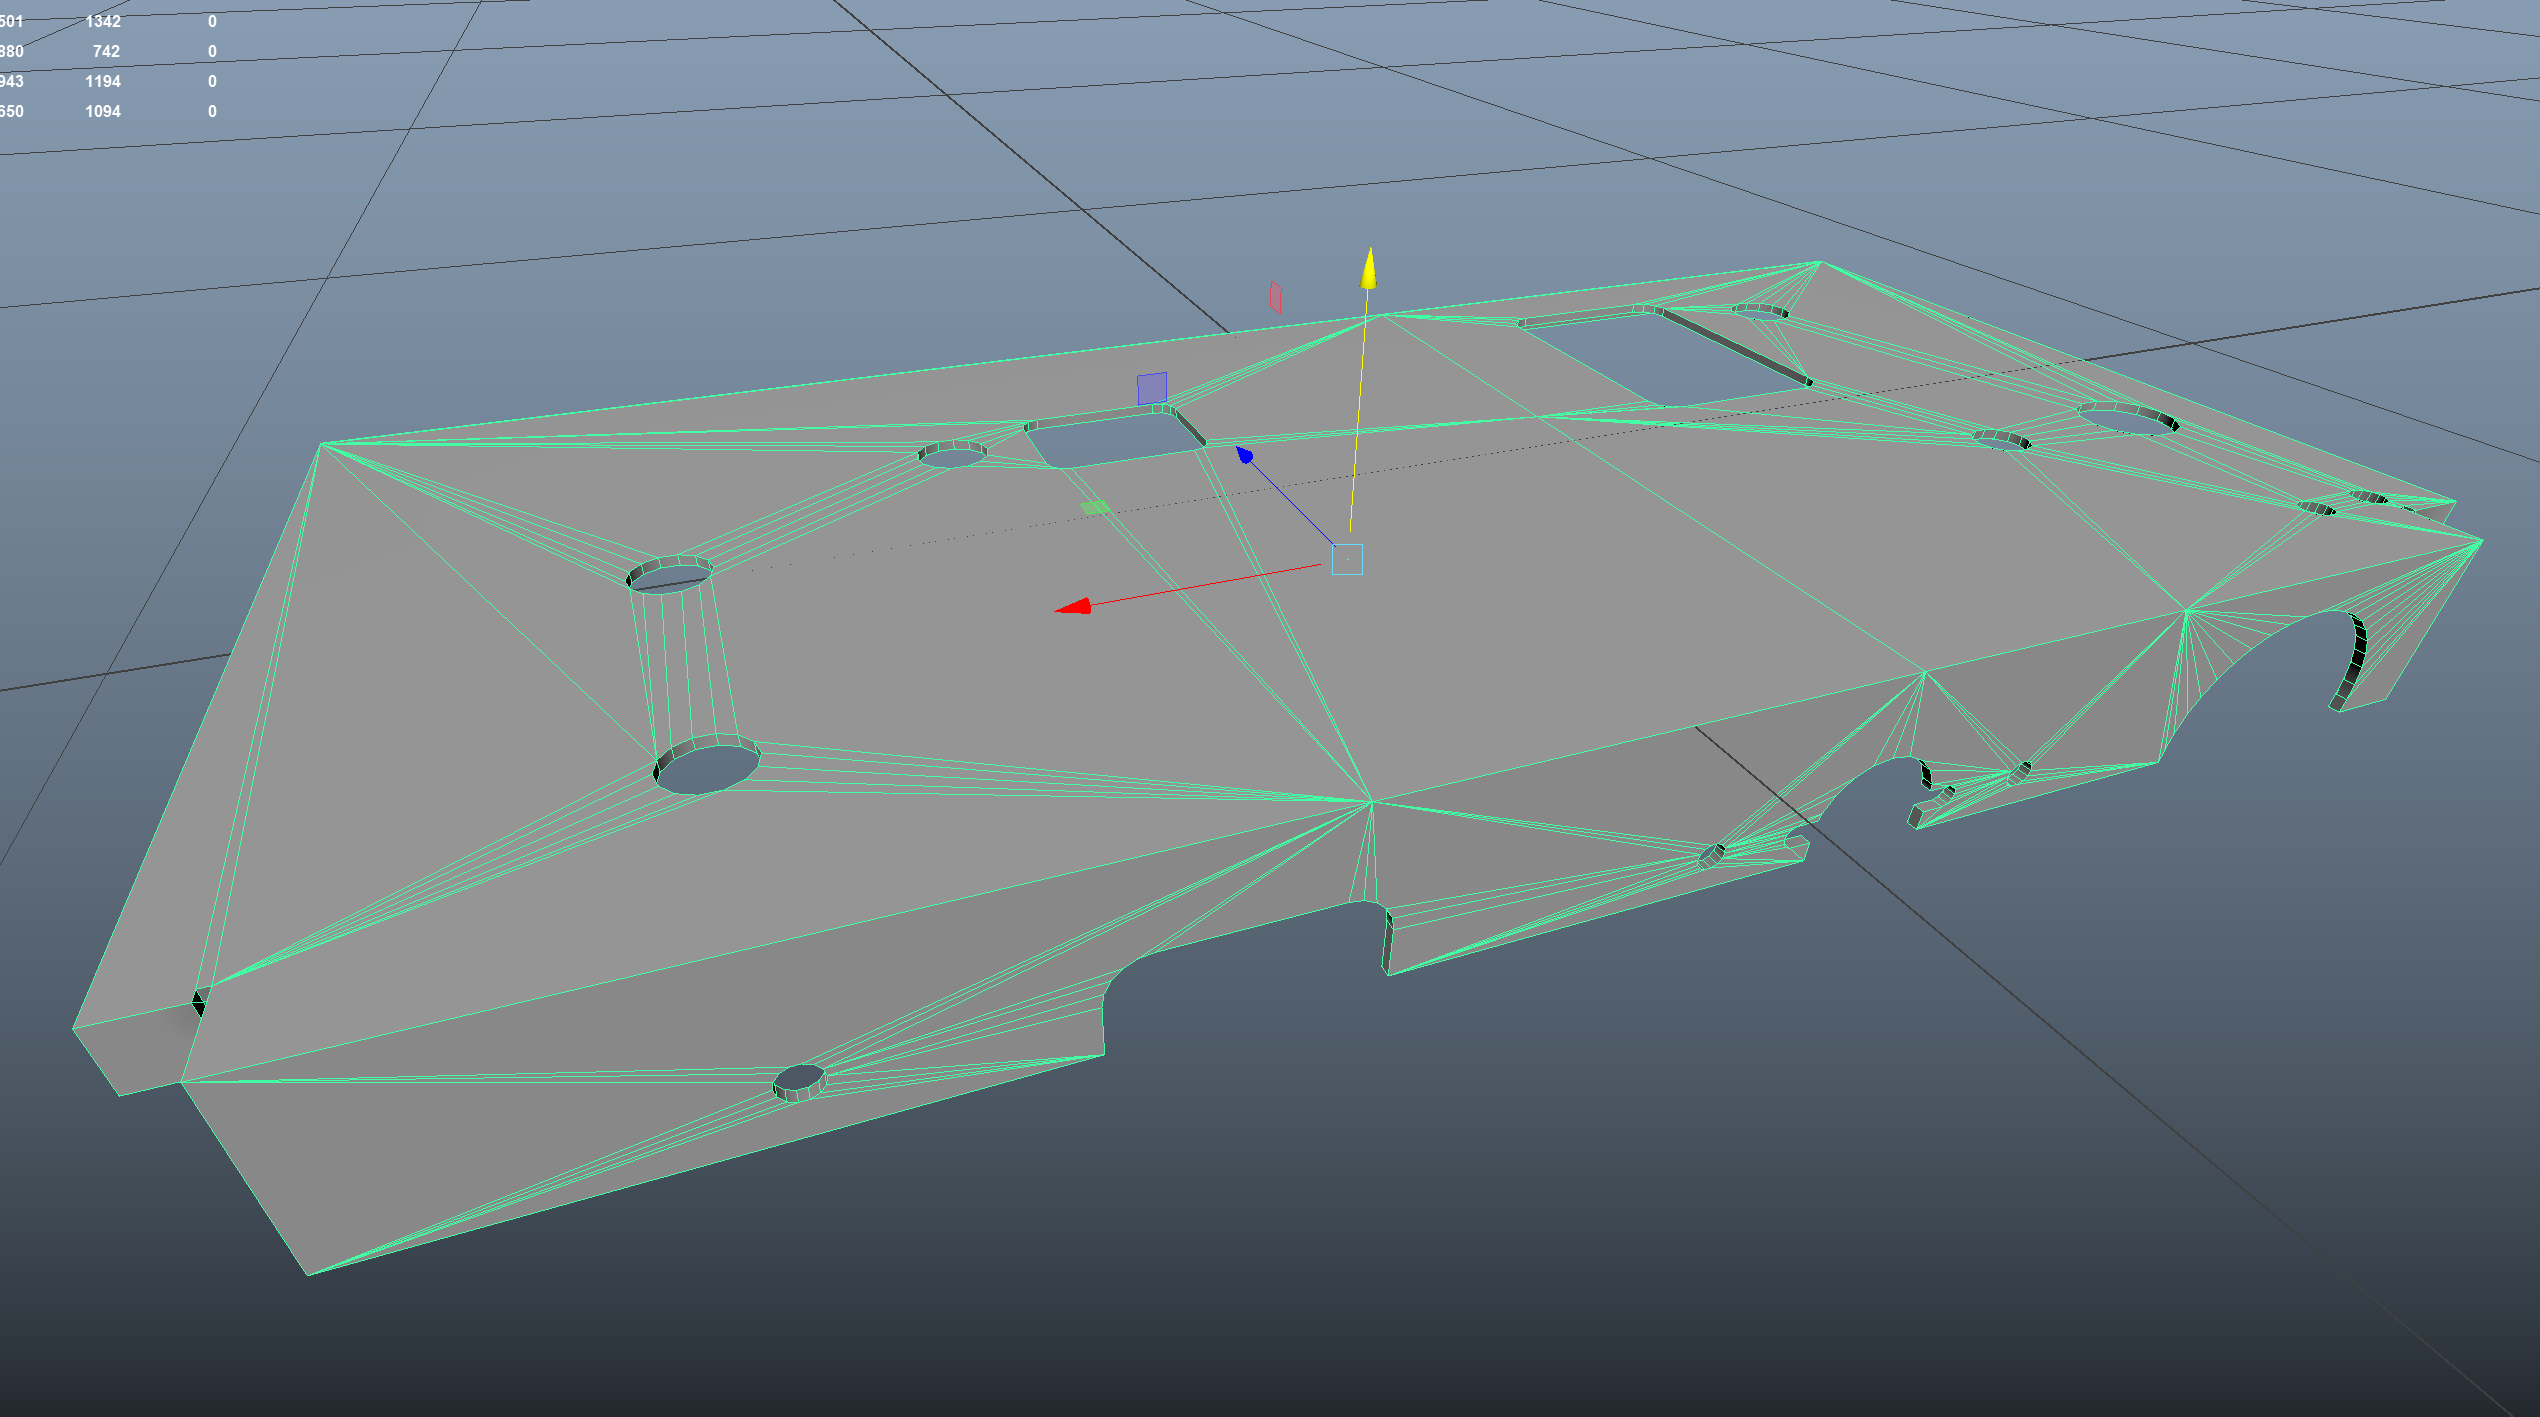Viewport: 2540px width, 1417px height.
Task: Select the HUD value 1342
Action: [x=103, y=21]
